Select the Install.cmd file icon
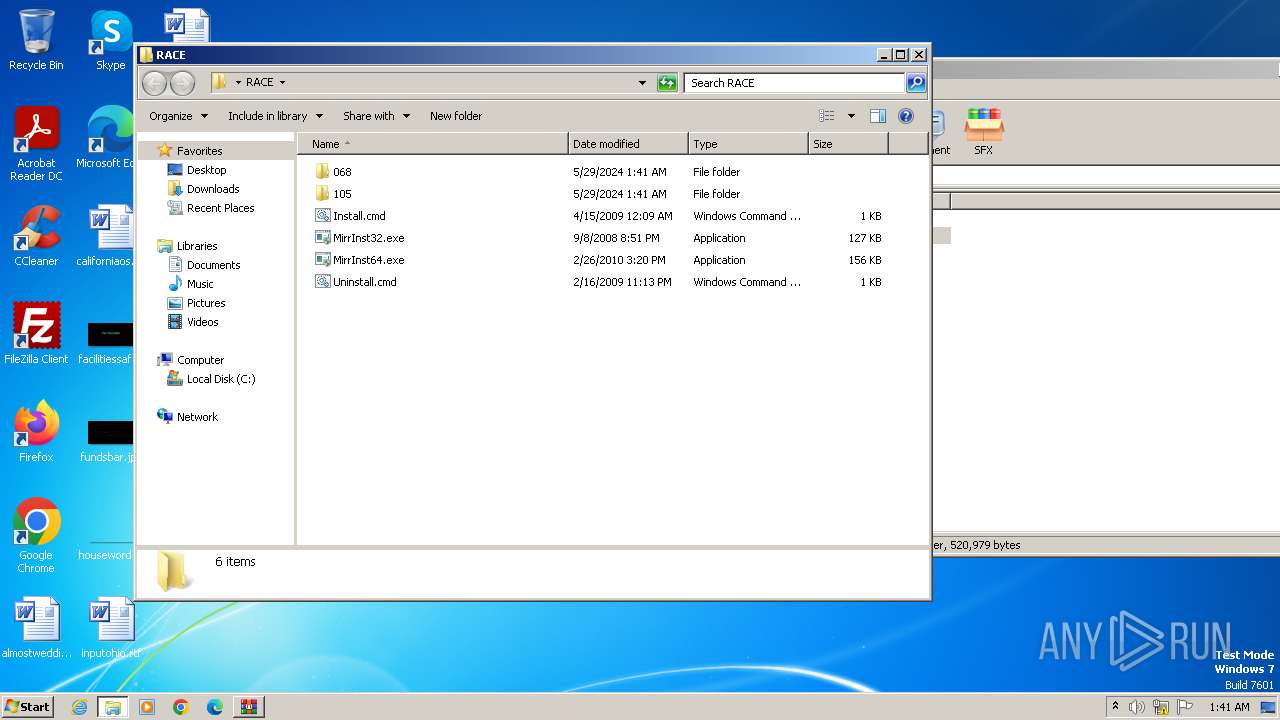 pos(322,216)
